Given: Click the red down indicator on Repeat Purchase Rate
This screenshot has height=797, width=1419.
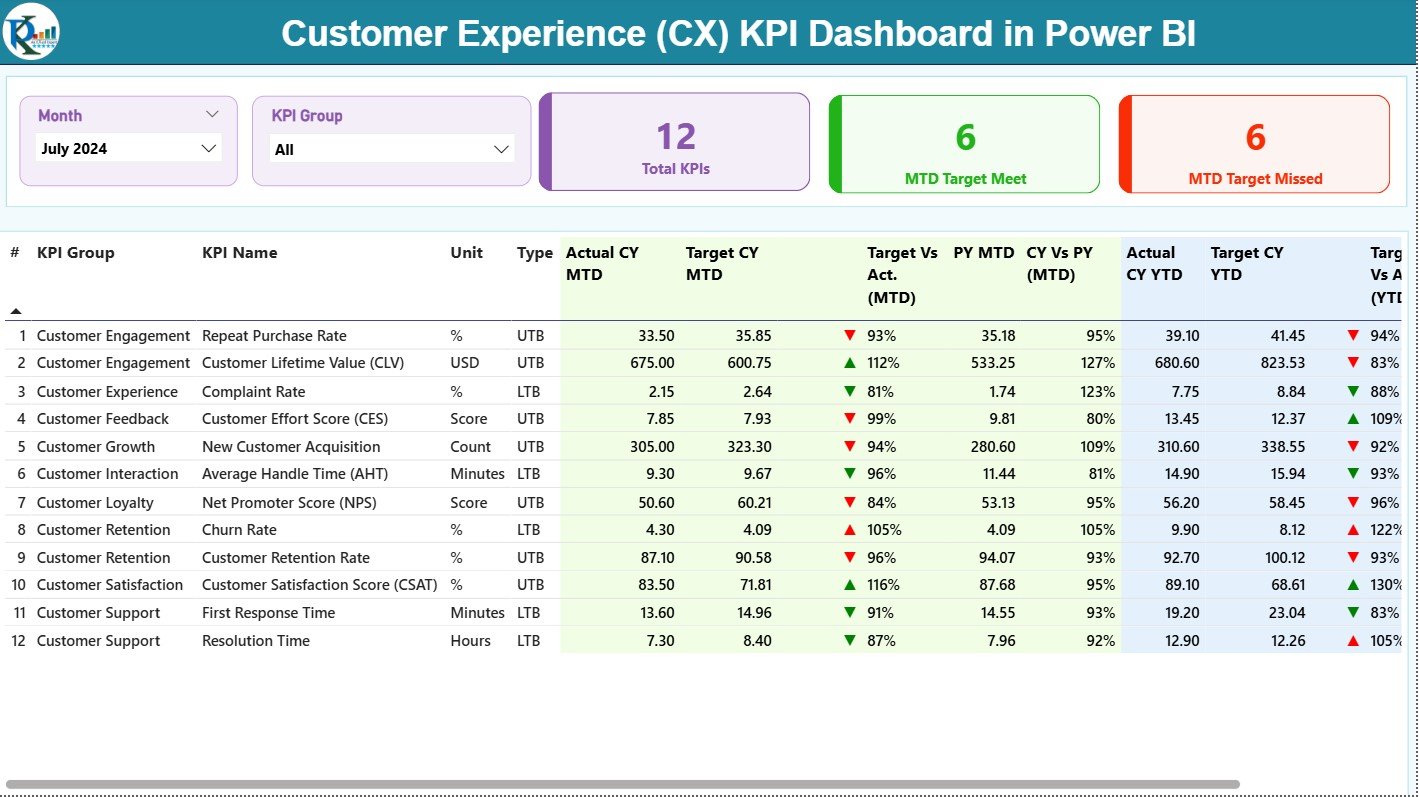Looking at the screenshot, I should [850, 335].
